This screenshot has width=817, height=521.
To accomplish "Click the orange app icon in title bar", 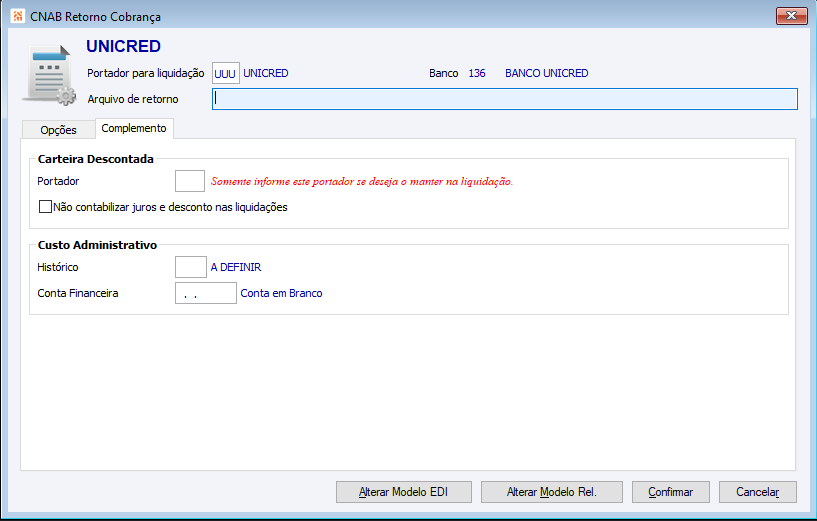I will tap(17, 16).
